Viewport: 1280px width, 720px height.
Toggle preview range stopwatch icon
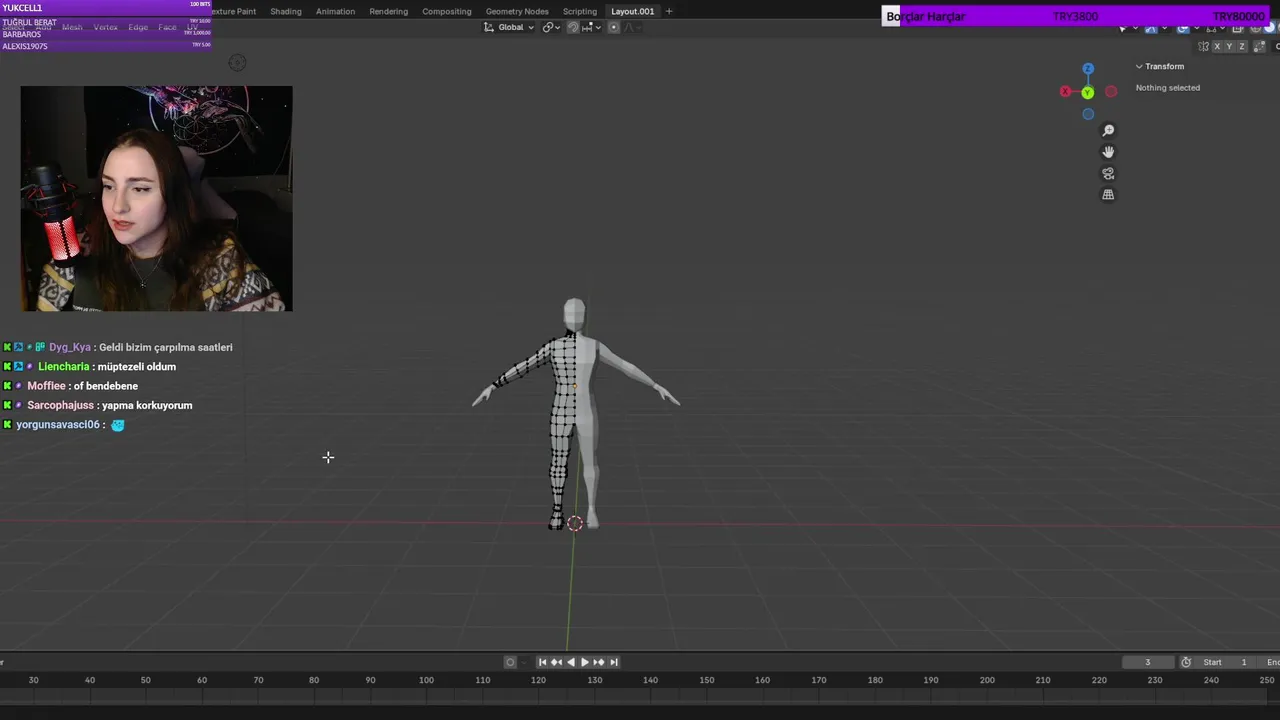point(1186,662)
